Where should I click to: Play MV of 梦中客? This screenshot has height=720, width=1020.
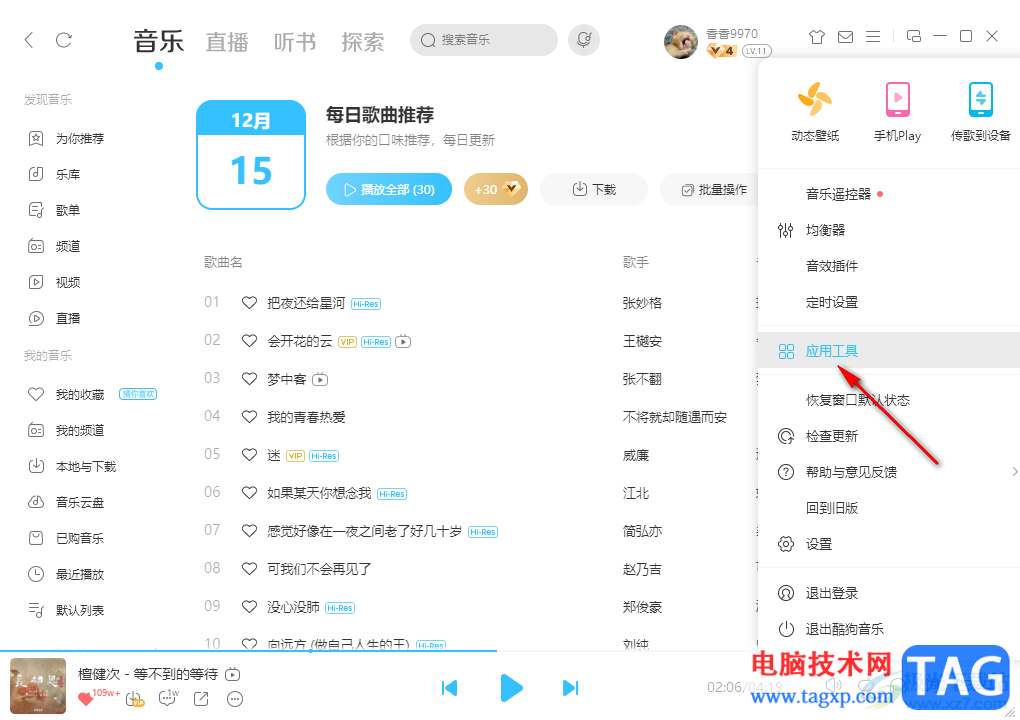(320, 379)
